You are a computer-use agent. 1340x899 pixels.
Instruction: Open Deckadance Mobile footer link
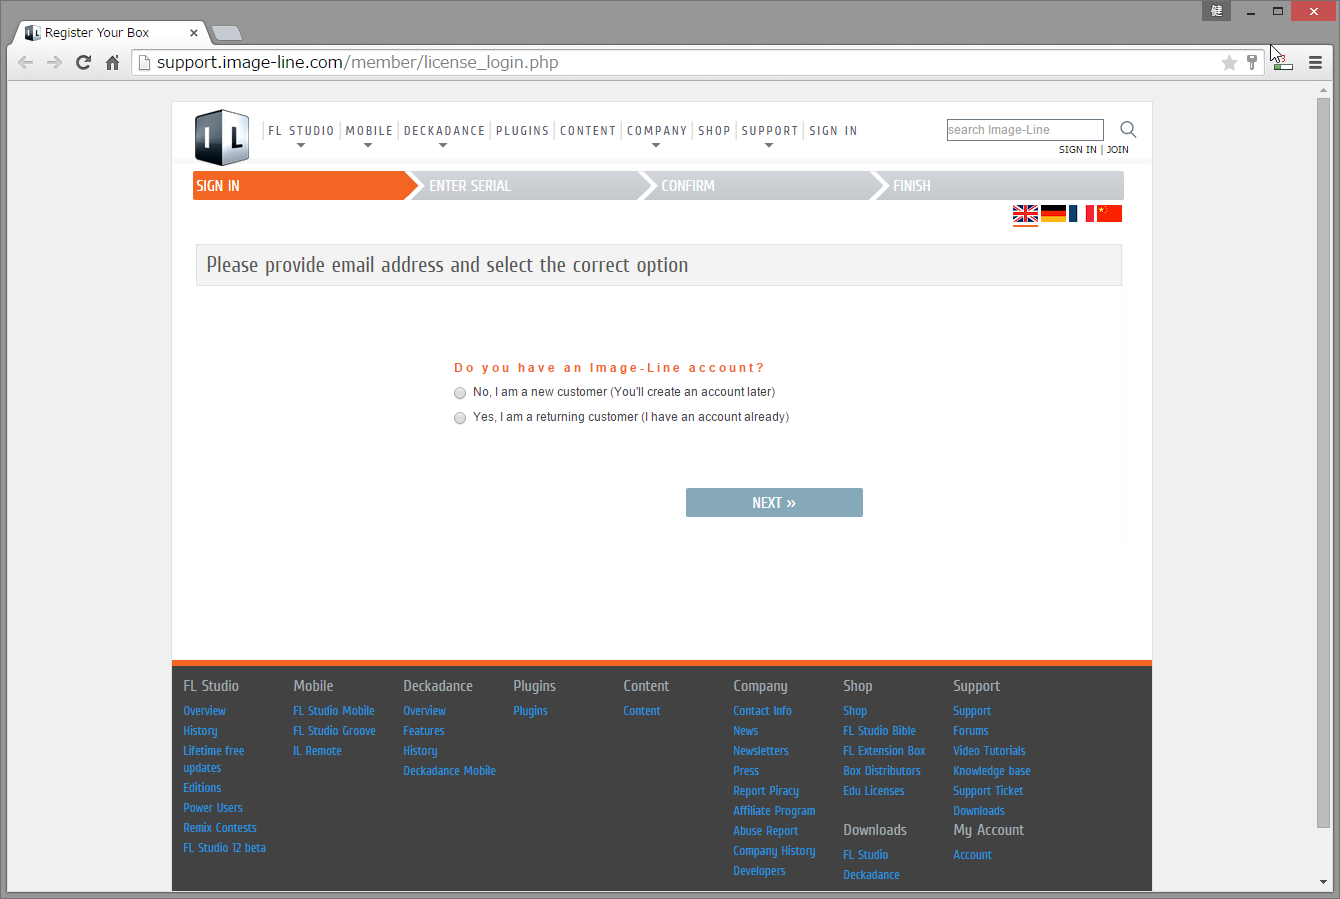click(449, 771)
